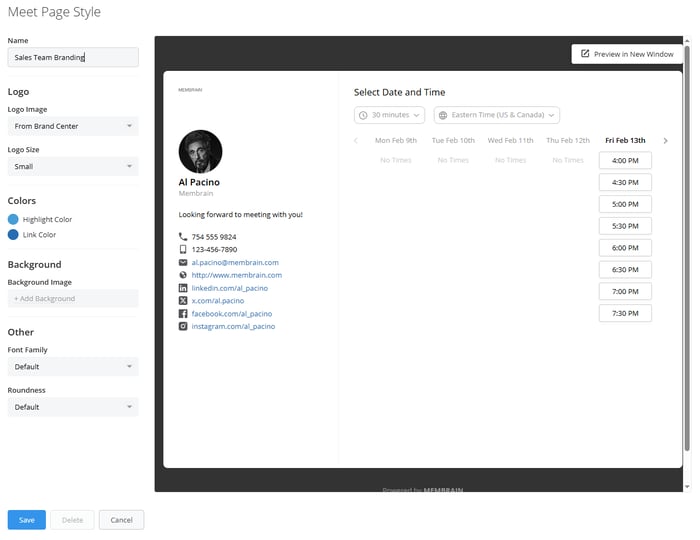Pick the Highlight Color swatch
Screen dimensions: 700x540
(x=13, y=219)
